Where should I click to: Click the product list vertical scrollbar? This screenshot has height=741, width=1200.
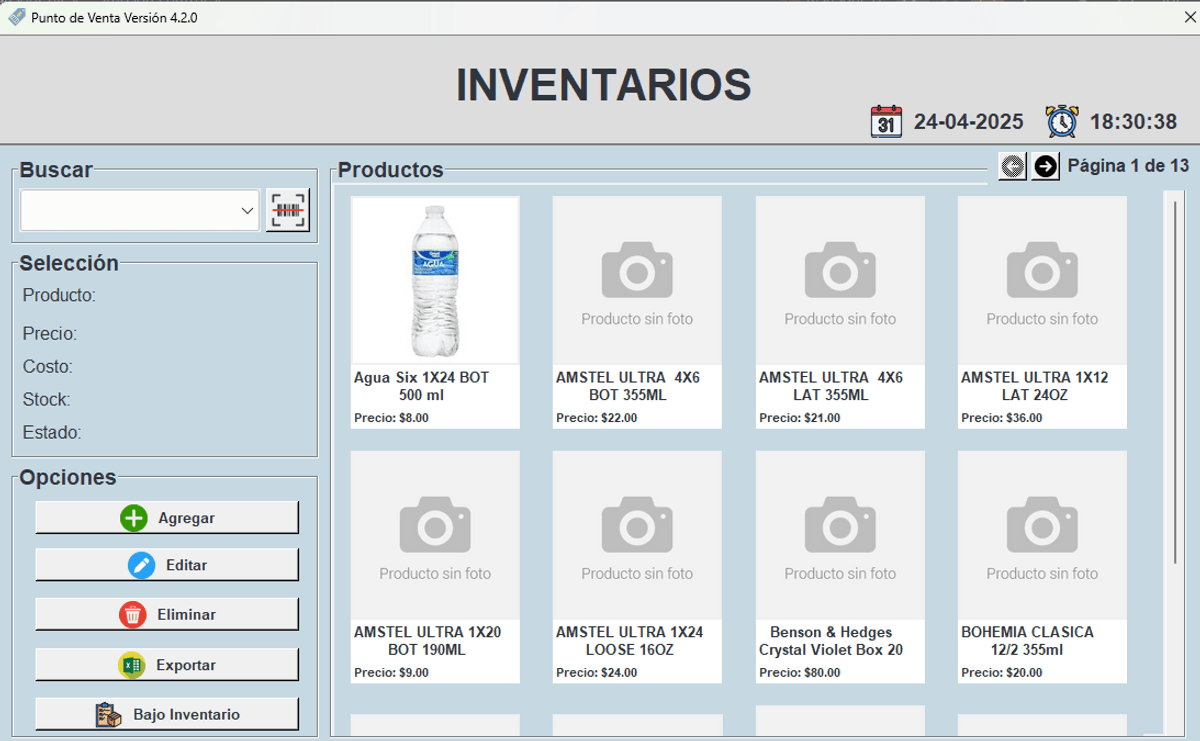click(1175, 380)
